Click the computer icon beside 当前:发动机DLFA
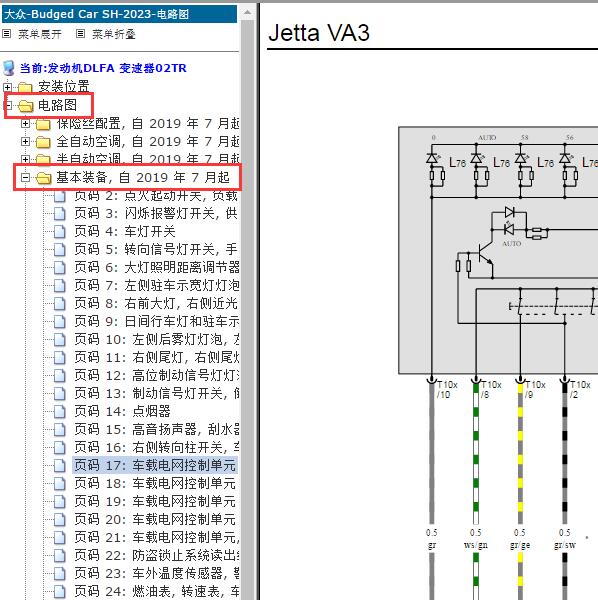The height and width of the screenshot is (600, 598). (9, 68)
